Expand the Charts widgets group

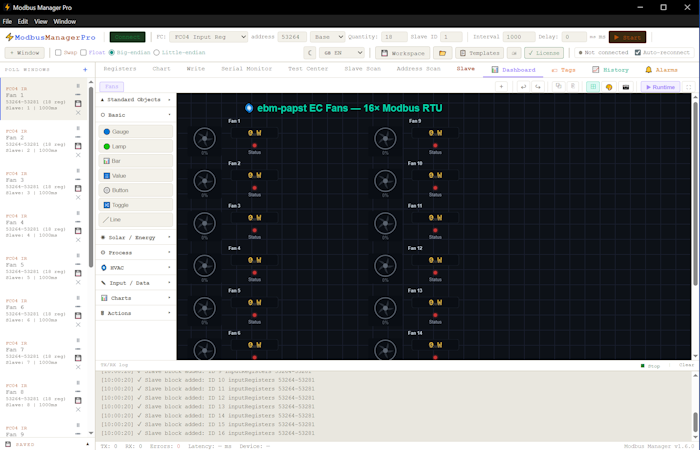point(136,298)
